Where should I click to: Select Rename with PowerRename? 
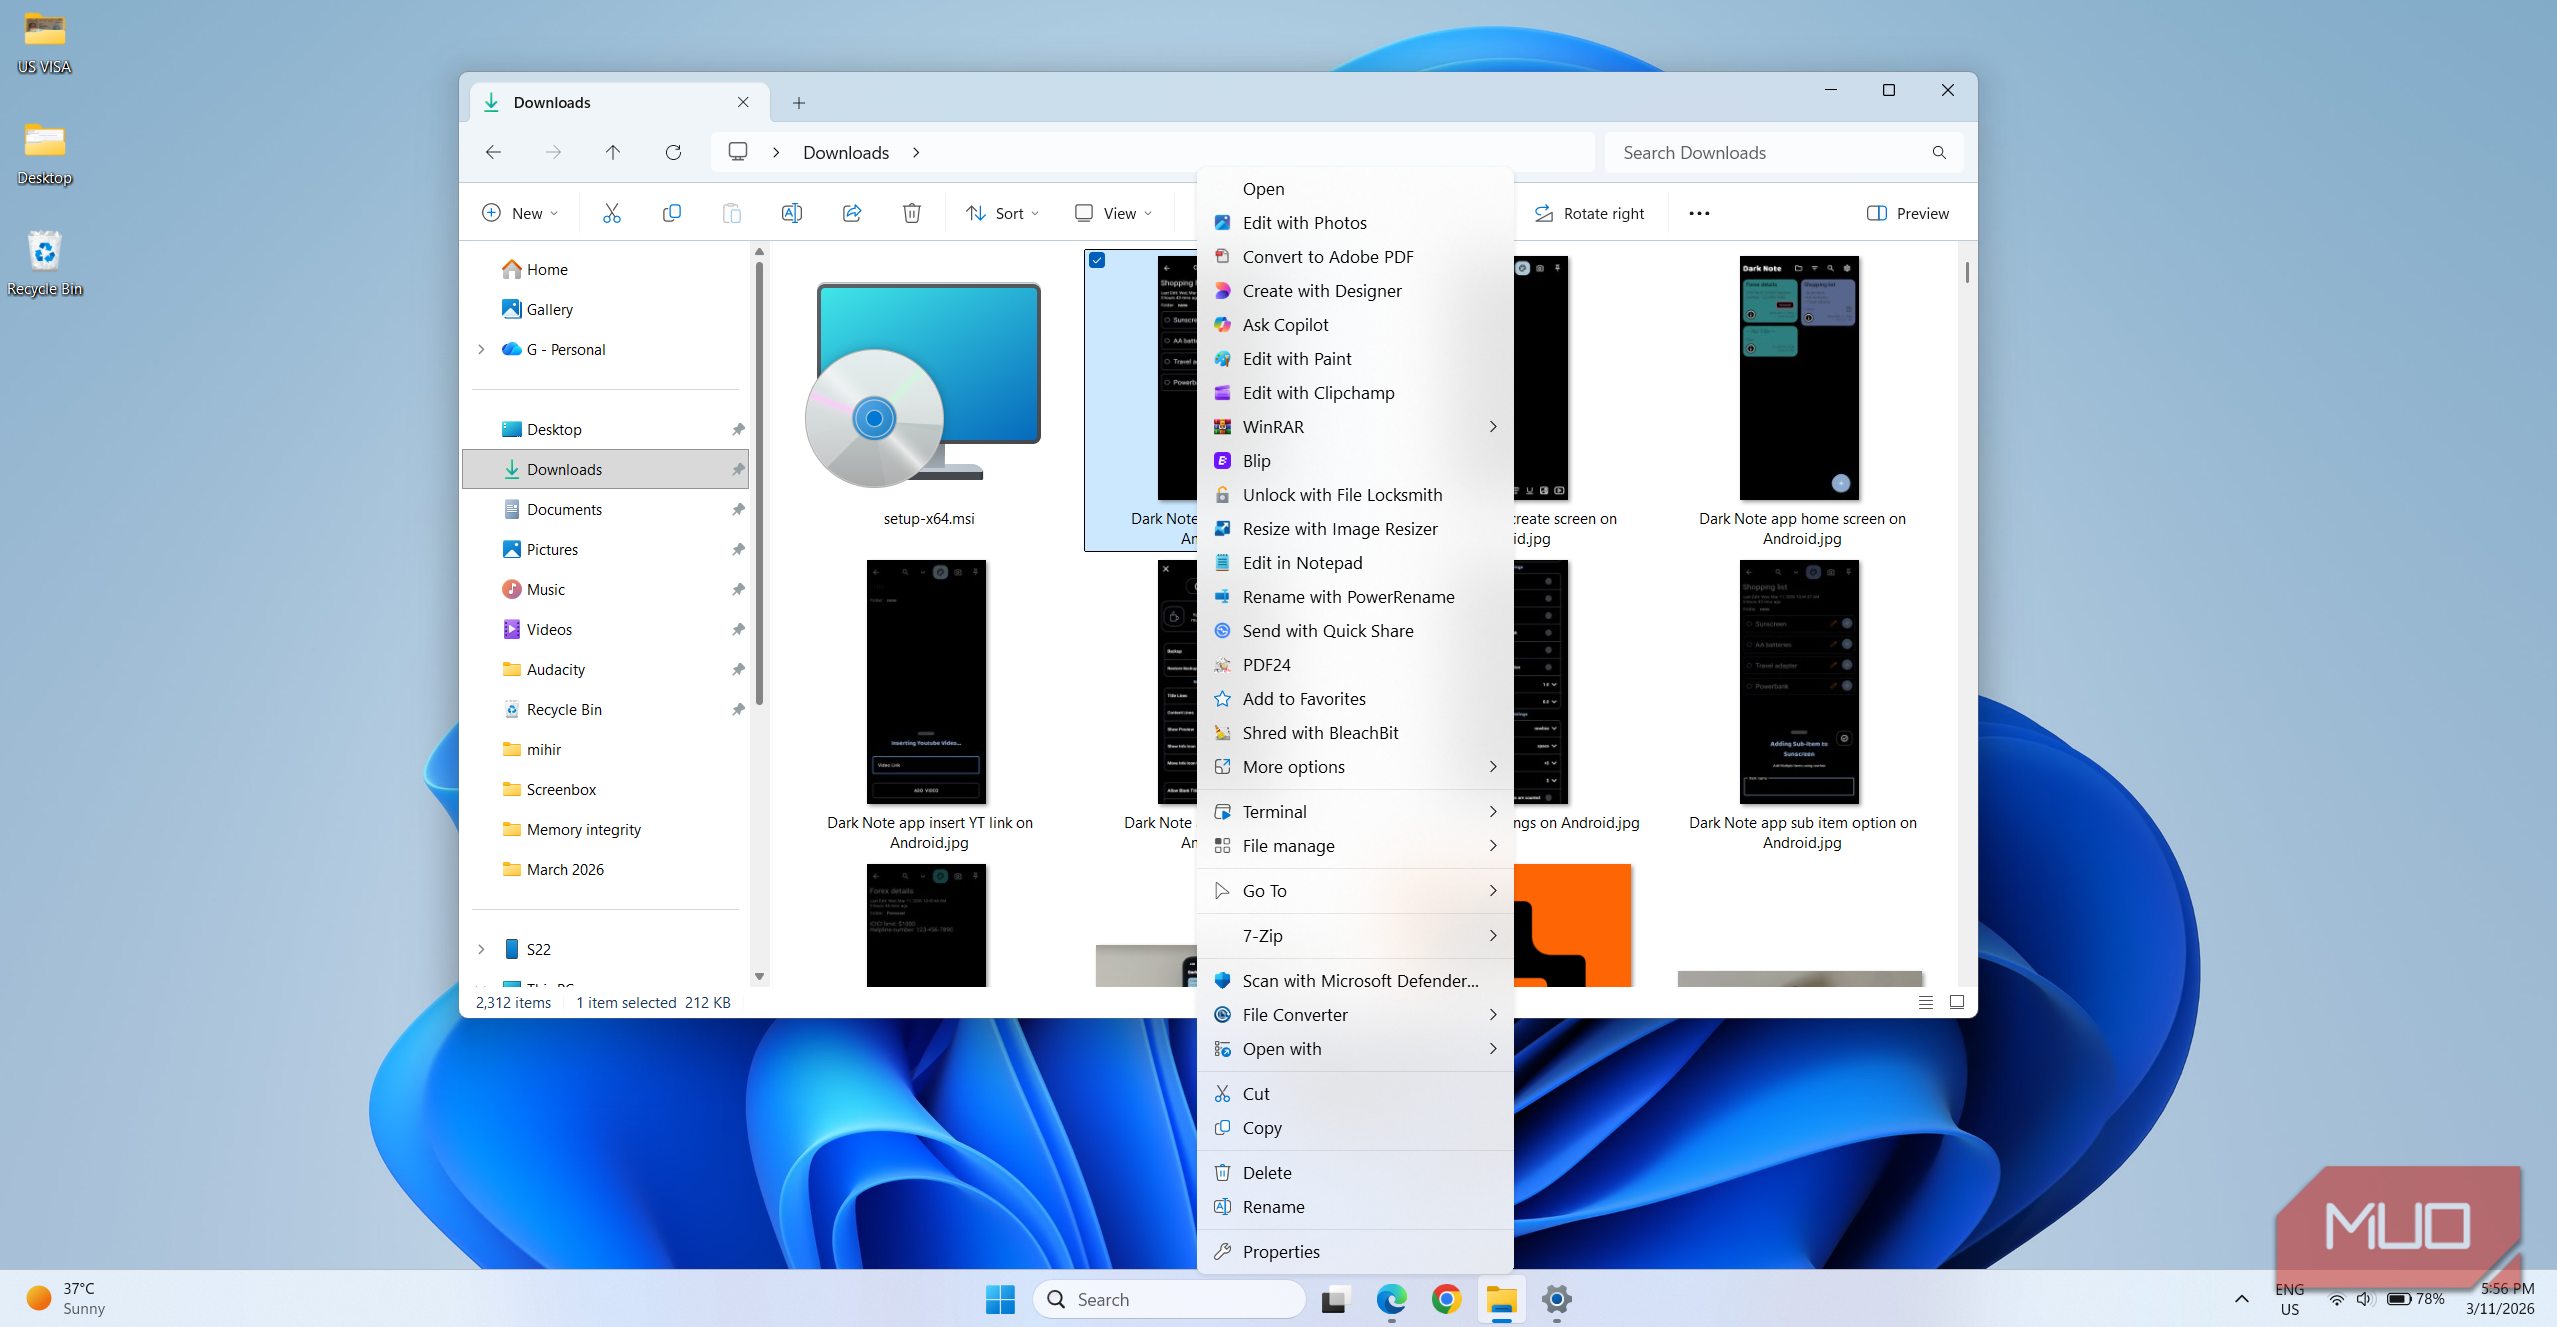tap(1355, 597)
